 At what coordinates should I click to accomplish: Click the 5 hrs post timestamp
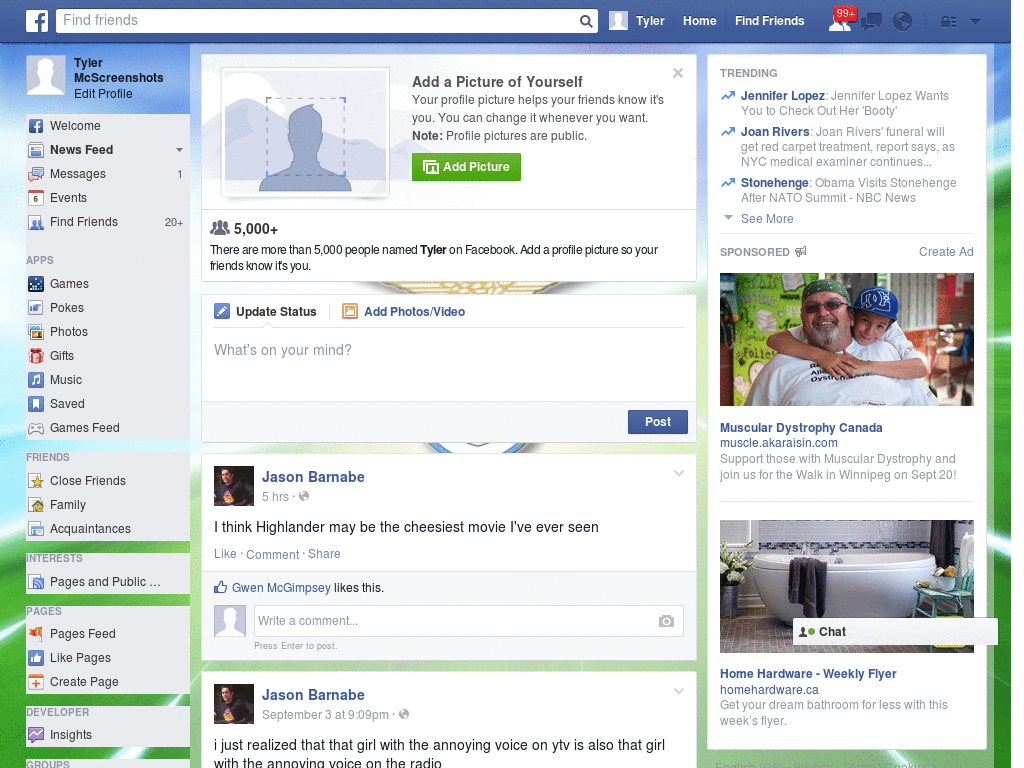coord(275,497)
